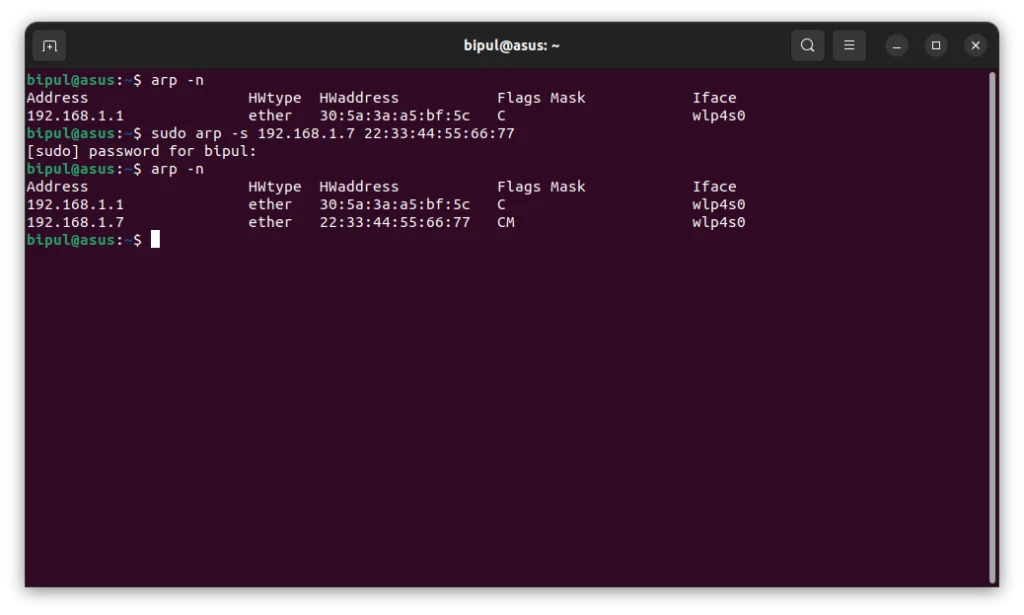Click the "[sudo] password for bipul:" line

point(141,151)
